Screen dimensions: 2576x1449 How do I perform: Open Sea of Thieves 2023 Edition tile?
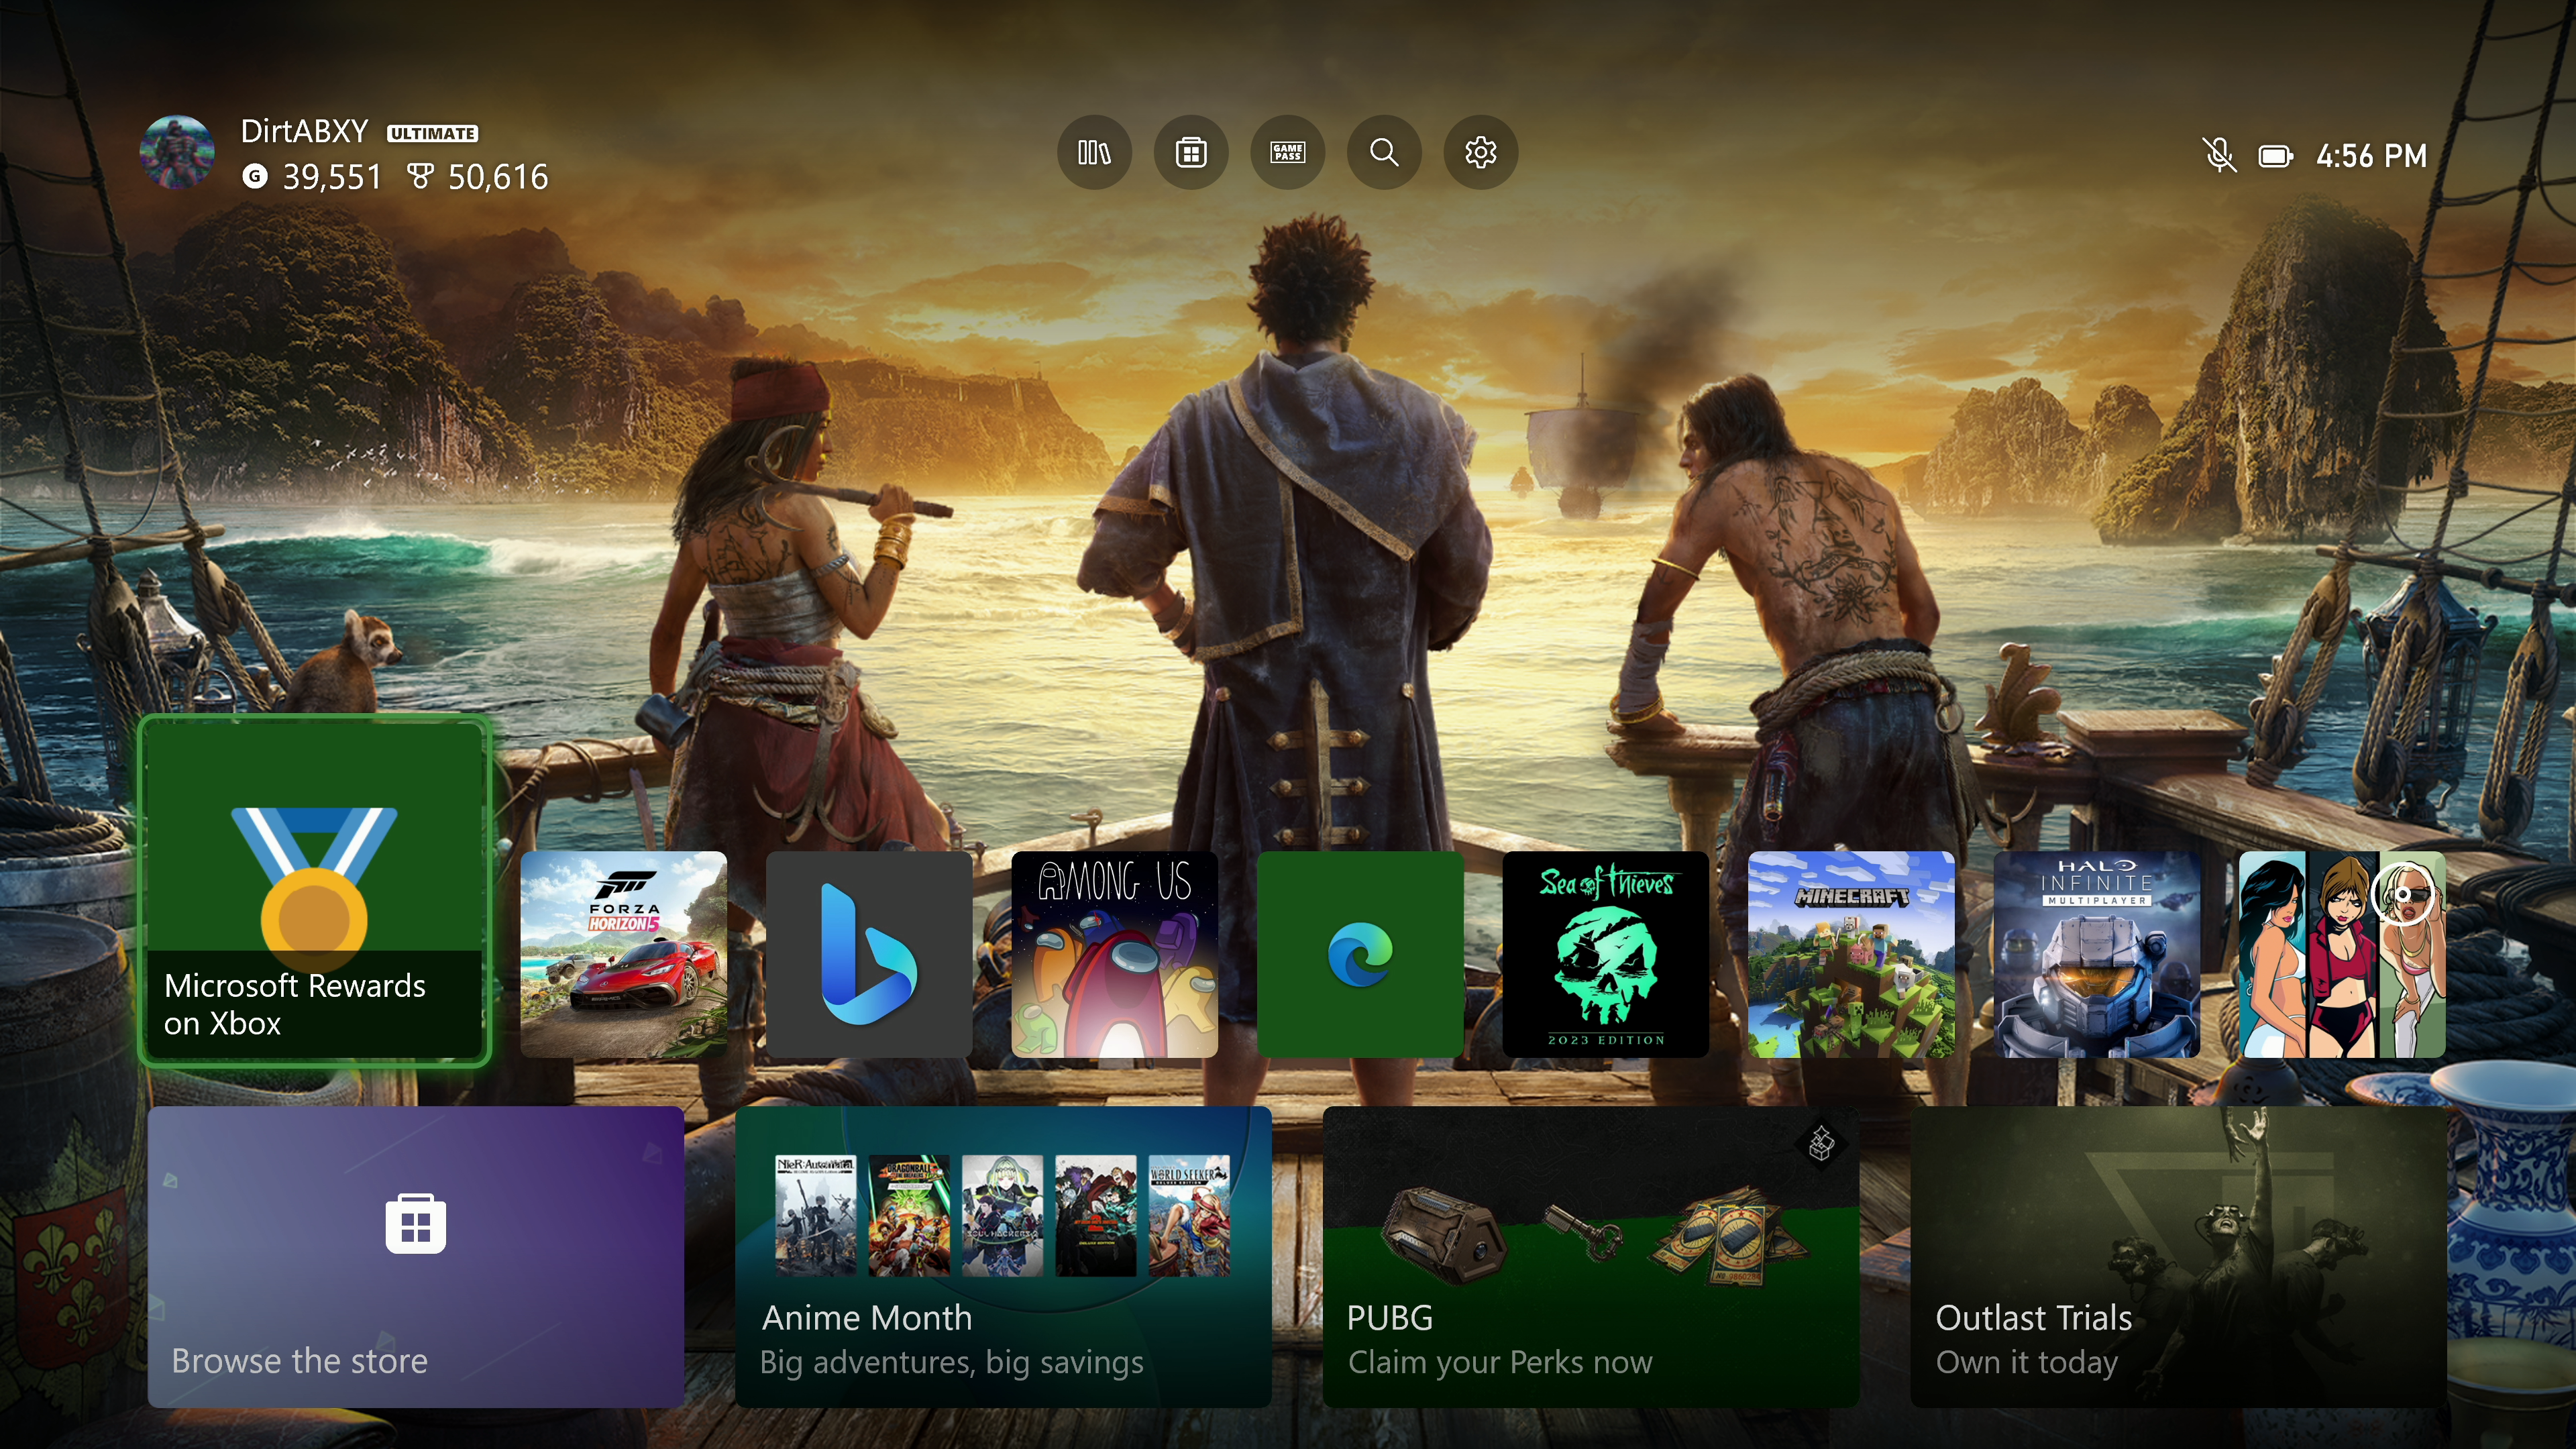pyautogui.click(x=1605, y=954)
